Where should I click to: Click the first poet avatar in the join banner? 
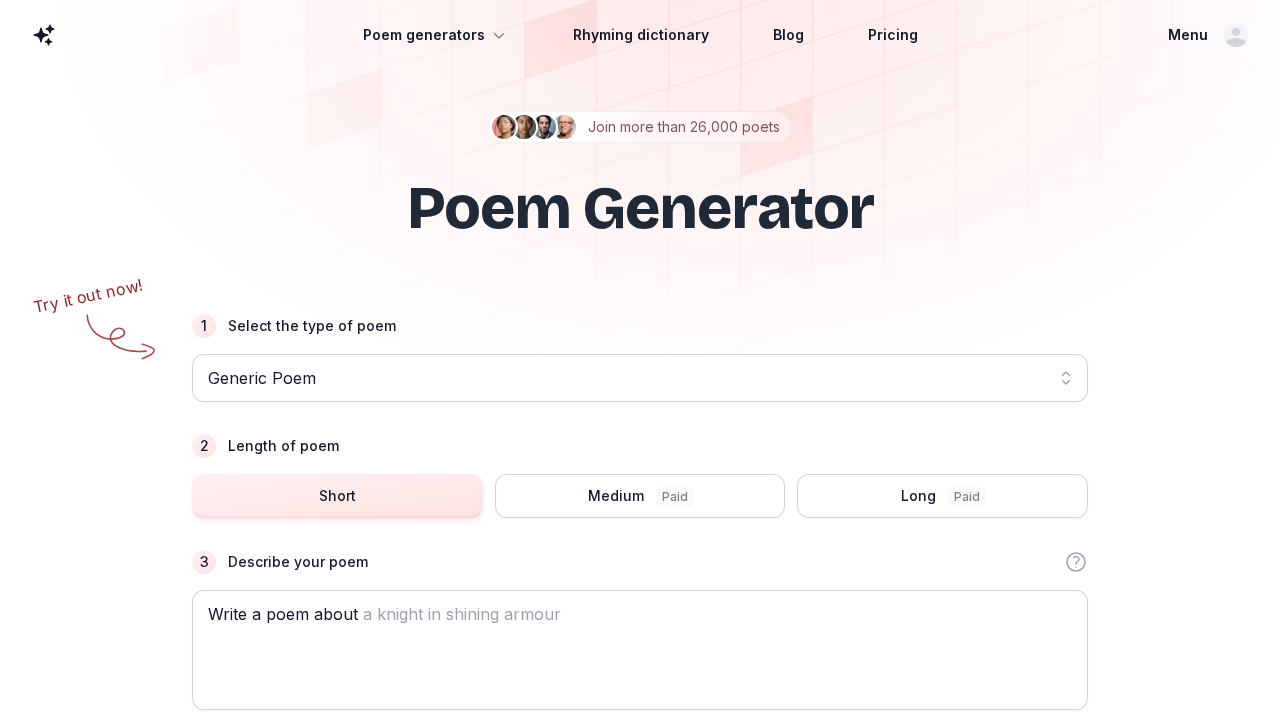(504, 127)
